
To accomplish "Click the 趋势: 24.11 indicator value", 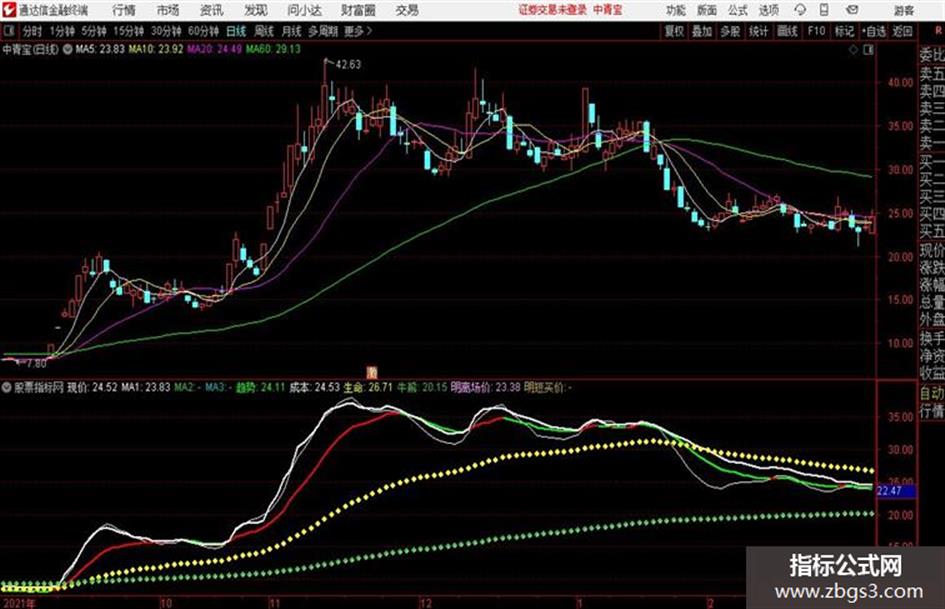I will point(260,387).
